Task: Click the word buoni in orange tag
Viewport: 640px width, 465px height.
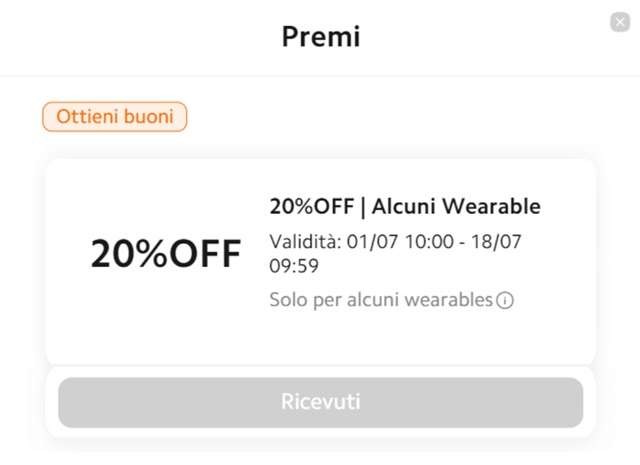Action: pyautogui.click(x=149, y=117)
